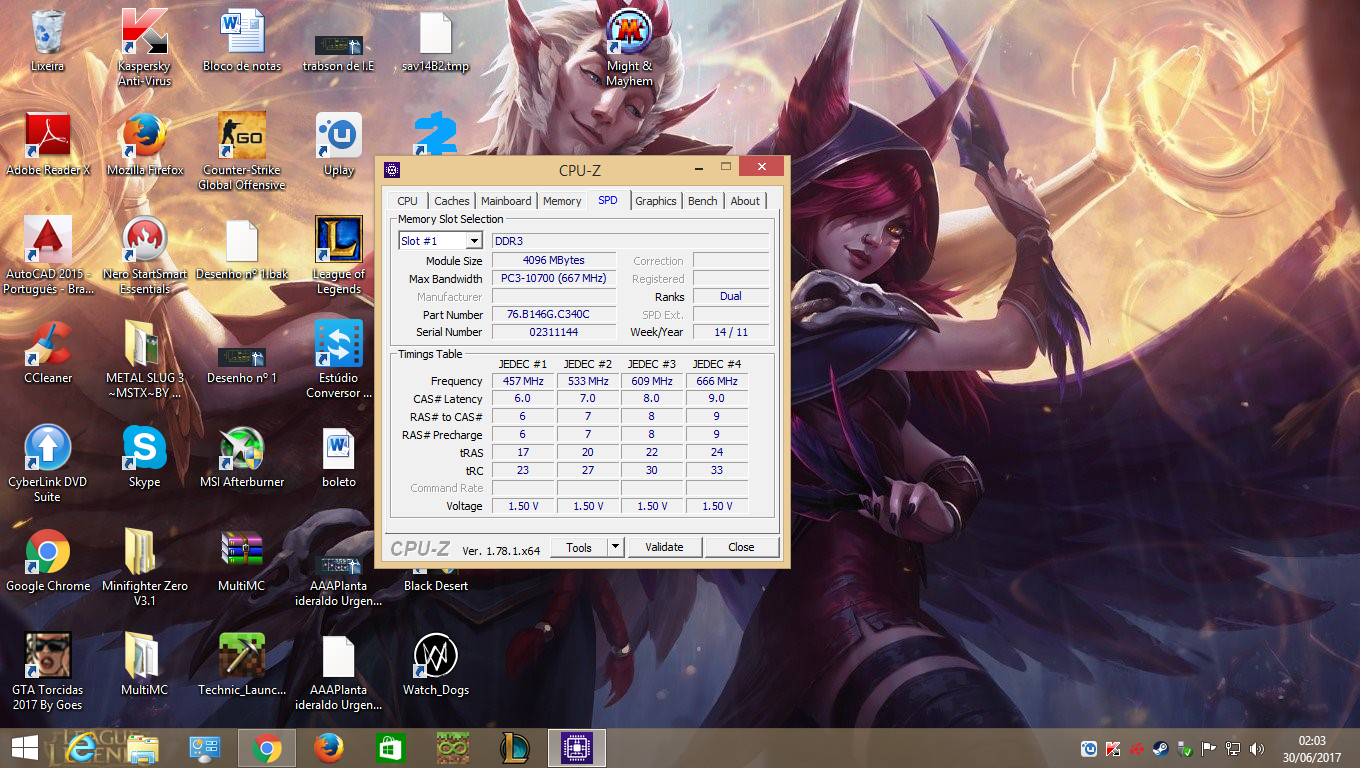Switch to the Mainboard tab

(x=506, y=201)
